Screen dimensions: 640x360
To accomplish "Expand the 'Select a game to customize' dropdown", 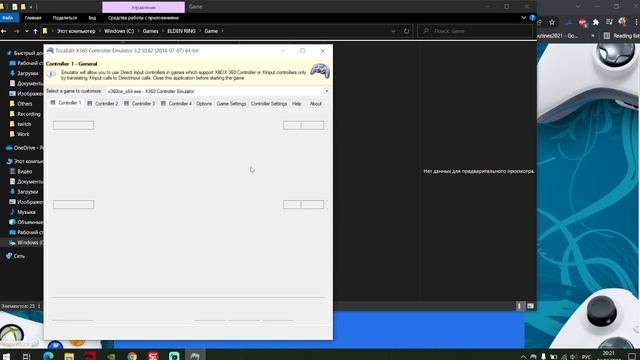I will (326, 91).
